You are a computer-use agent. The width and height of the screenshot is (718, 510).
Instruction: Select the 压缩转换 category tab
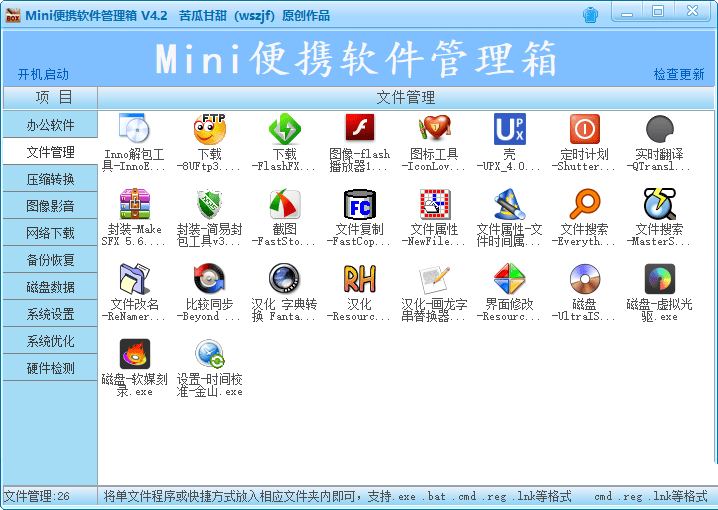[x=50, y=179]
